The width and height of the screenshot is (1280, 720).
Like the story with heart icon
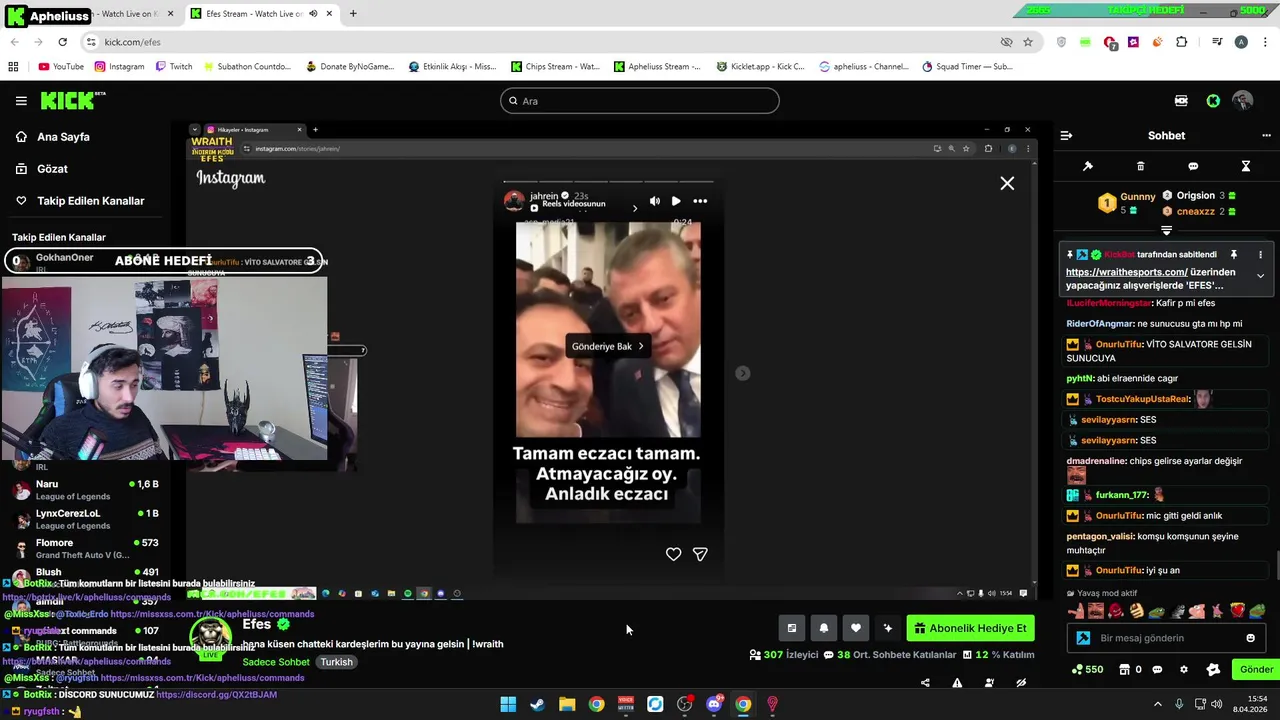click(x=673, y=554)
